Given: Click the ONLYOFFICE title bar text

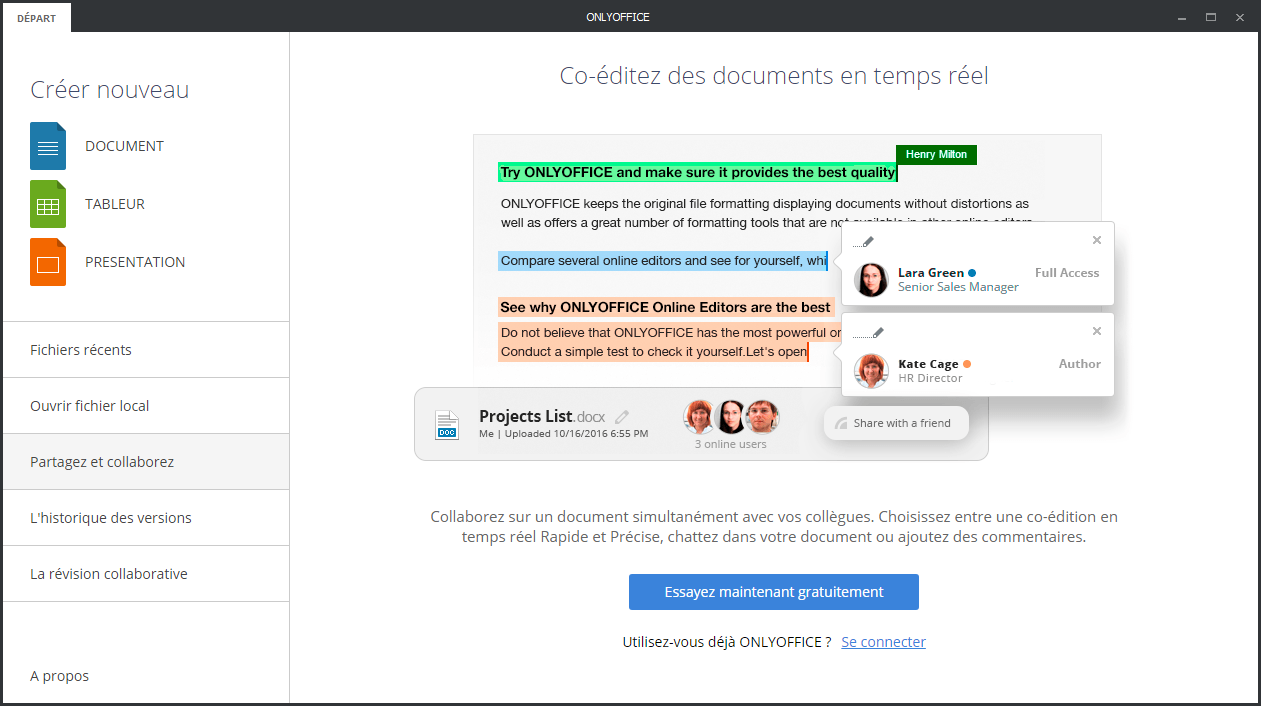Looking at the screenshot, I should coord(618,17).
